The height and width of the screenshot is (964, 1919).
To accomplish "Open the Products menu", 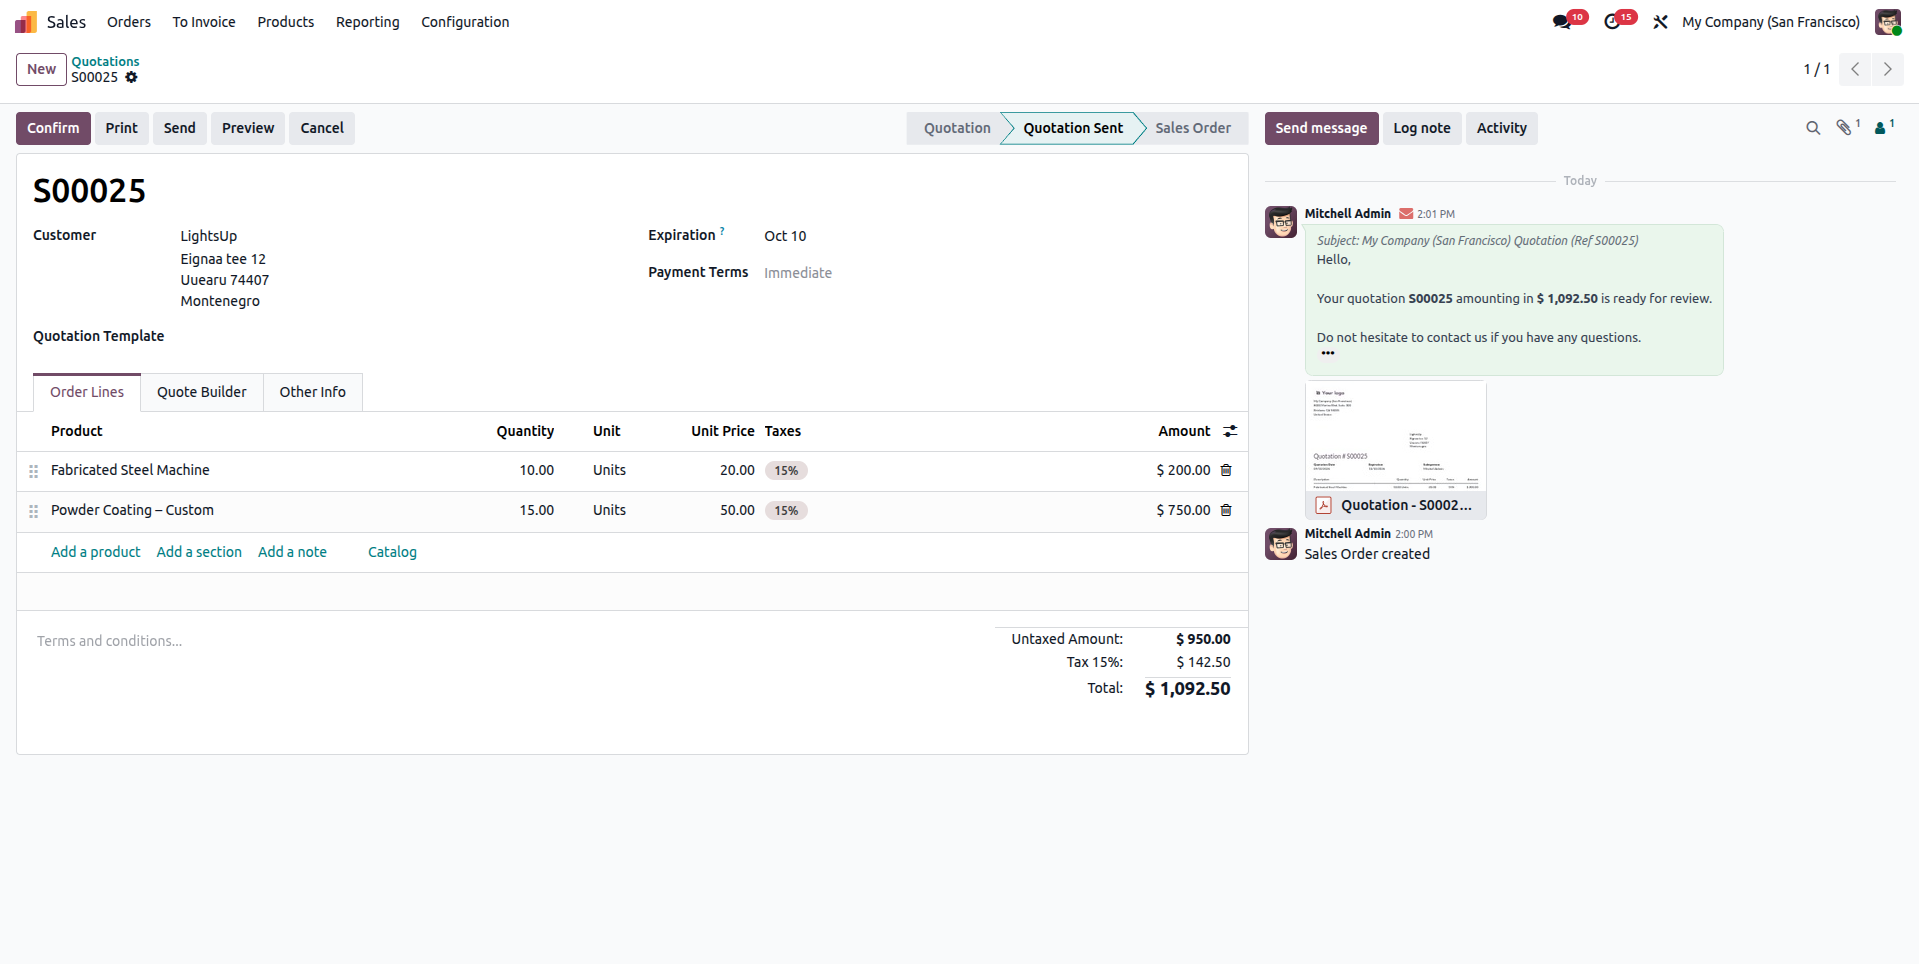I will click(286, 22).
